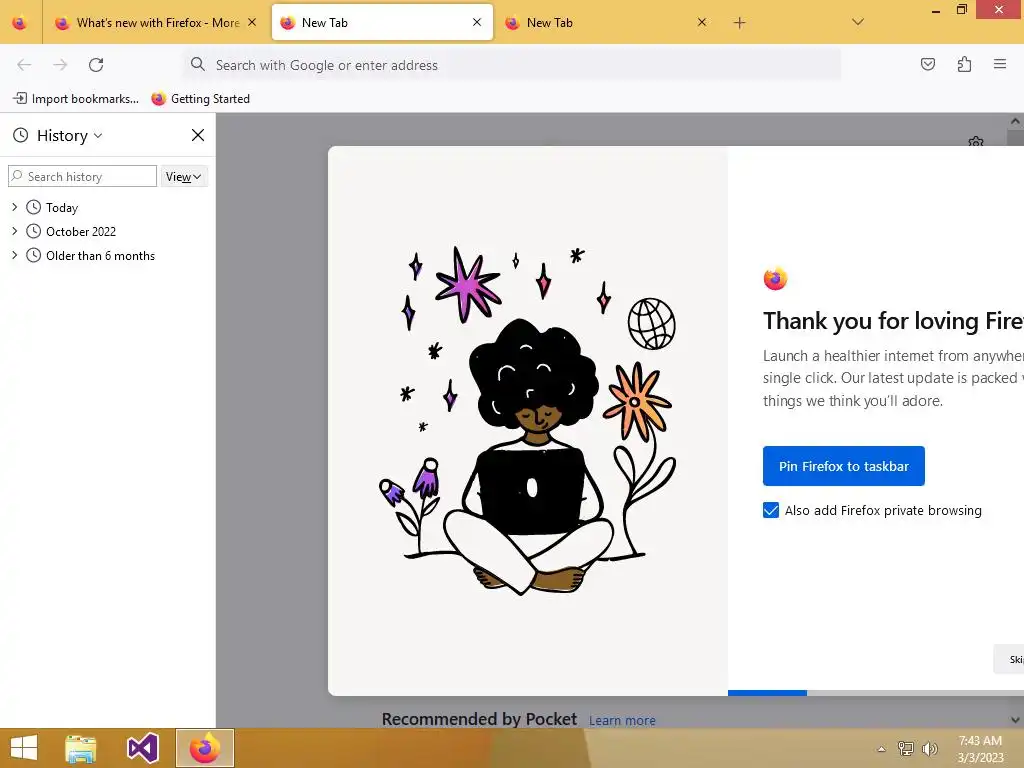Close the active New Tab
1024x768 pixels.
point(477,22)
